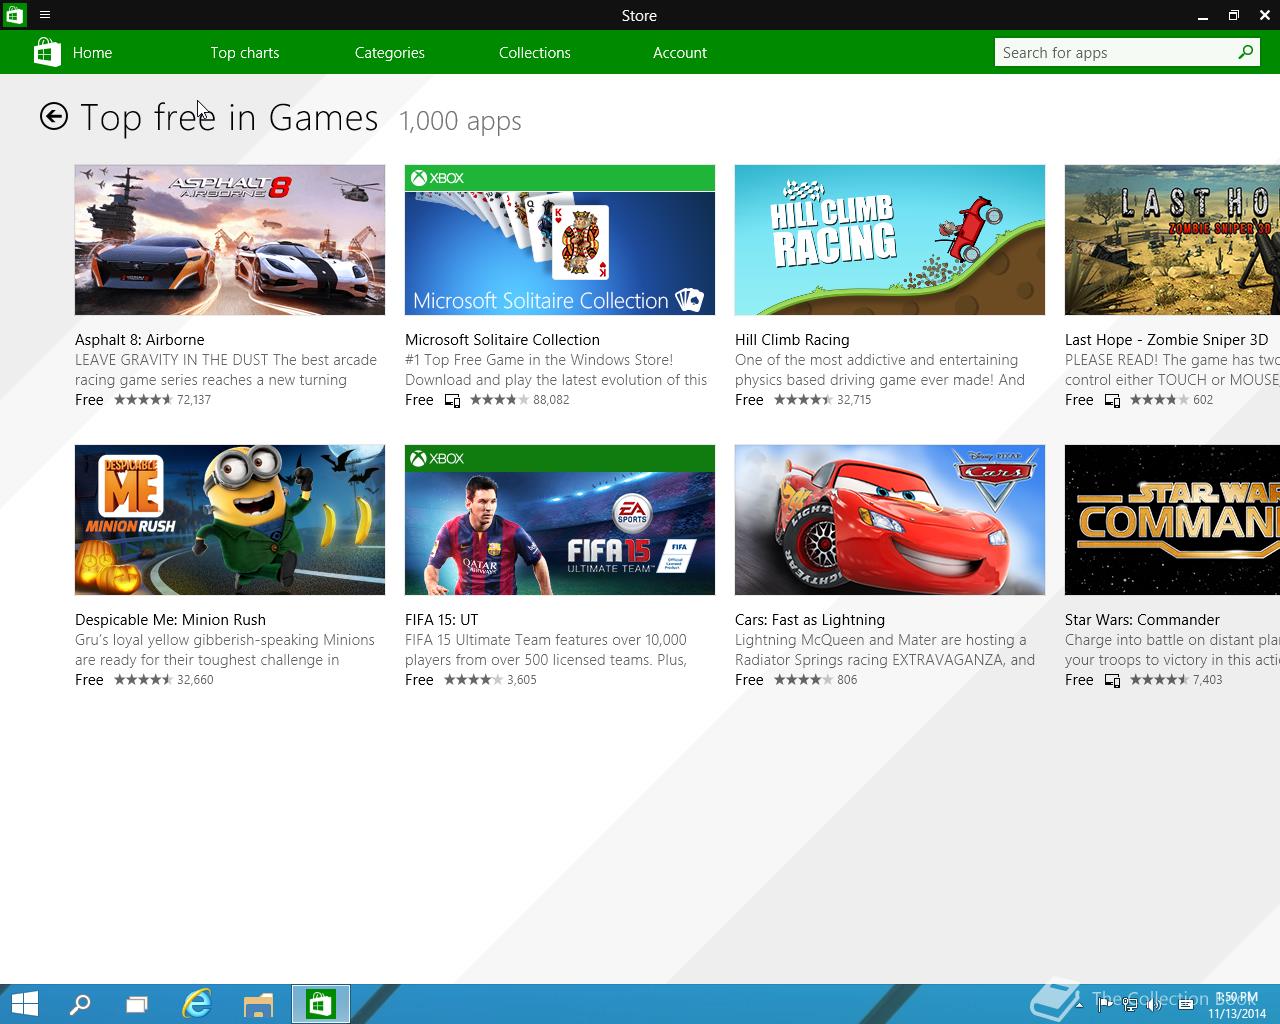Viewport: 1280px width, 1024px height.
Task: Show hidden tray icons arrow
Action: click(x=1079, y=1004)
